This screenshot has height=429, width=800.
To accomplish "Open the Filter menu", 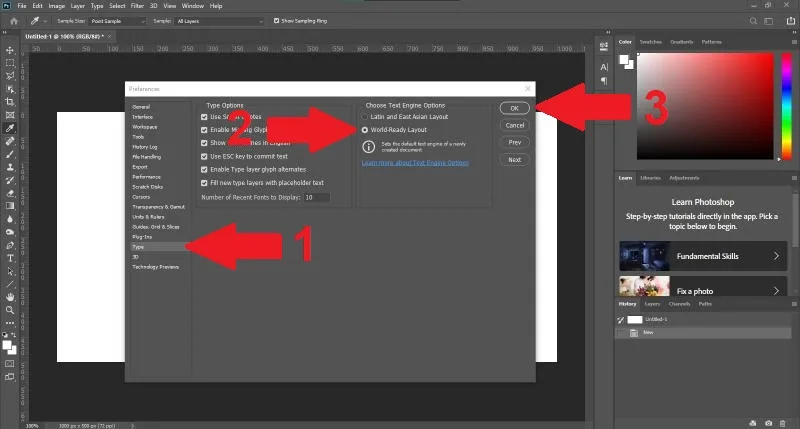I will point(137,6).
